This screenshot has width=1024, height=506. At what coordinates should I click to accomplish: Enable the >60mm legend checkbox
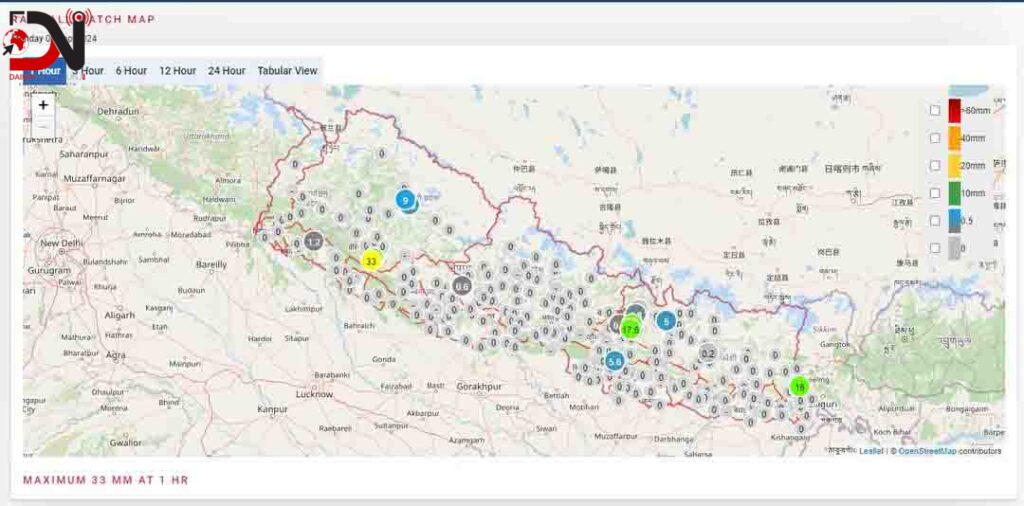pos(935,110)
